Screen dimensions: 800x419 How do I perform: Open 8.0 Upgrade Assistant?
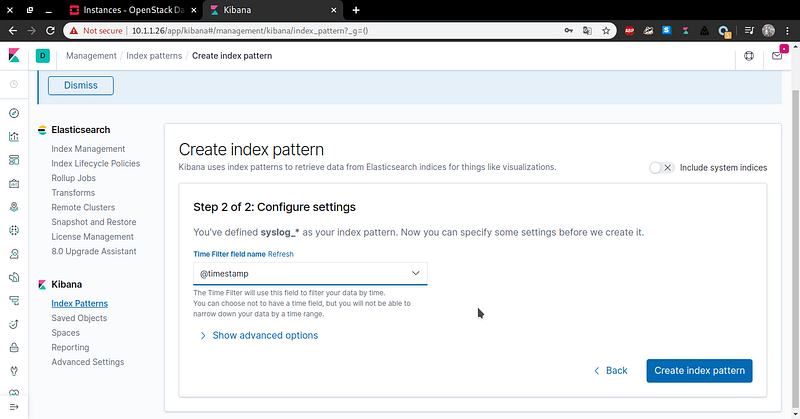click(x=94, y=251)
